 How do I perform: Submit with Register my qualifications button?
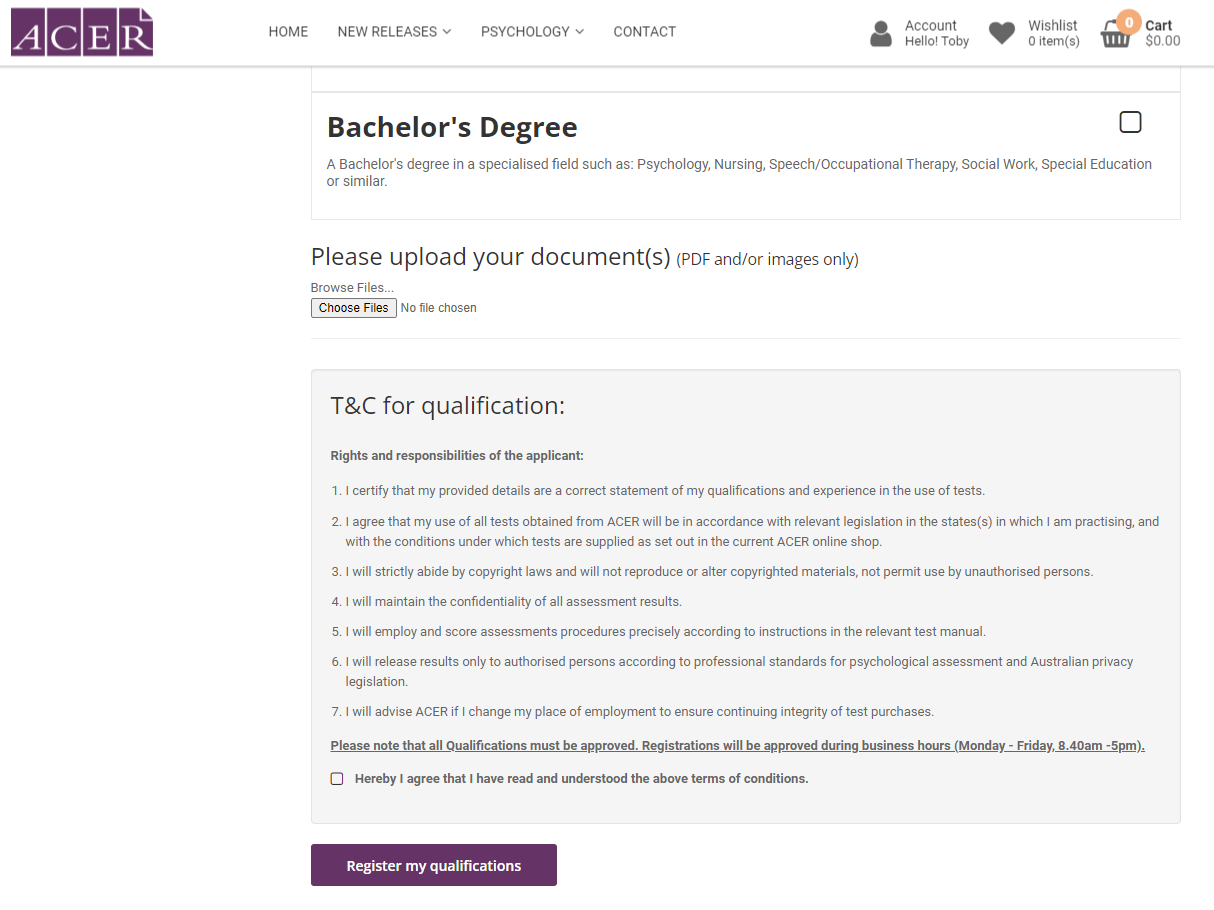(433, 865)
